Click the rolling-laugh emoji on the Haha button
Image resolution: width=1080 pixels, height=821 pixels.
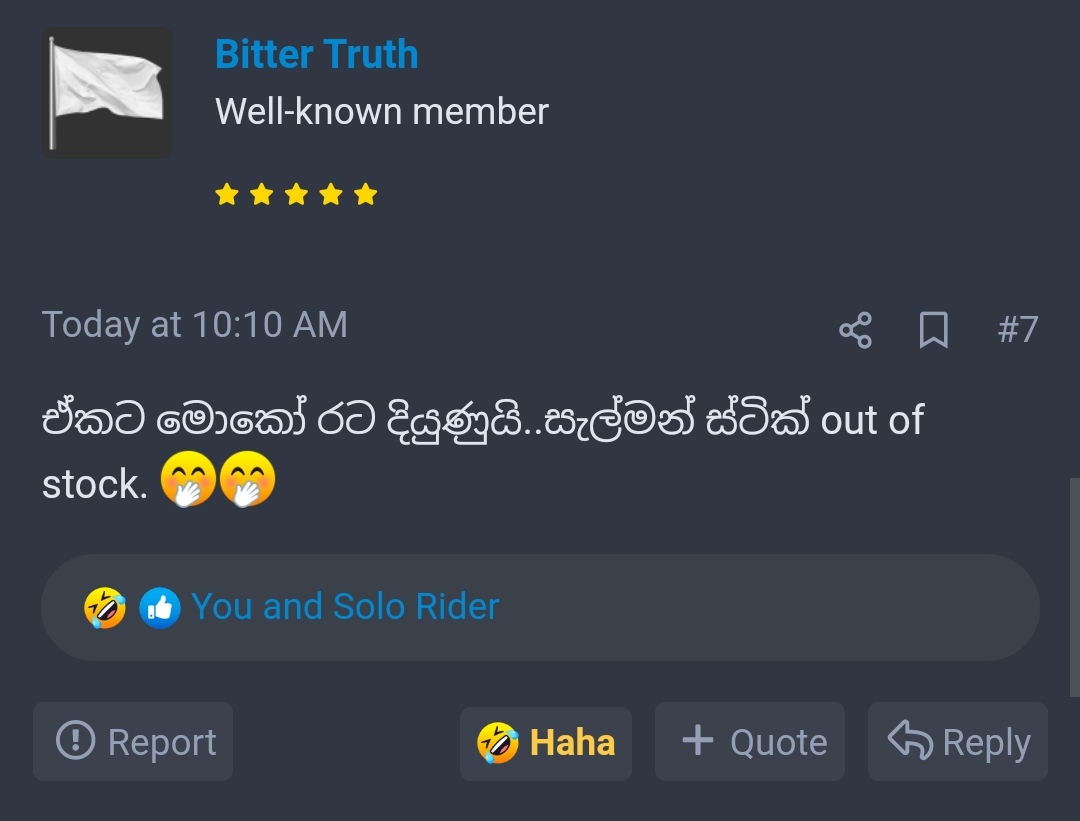[497, 743]
